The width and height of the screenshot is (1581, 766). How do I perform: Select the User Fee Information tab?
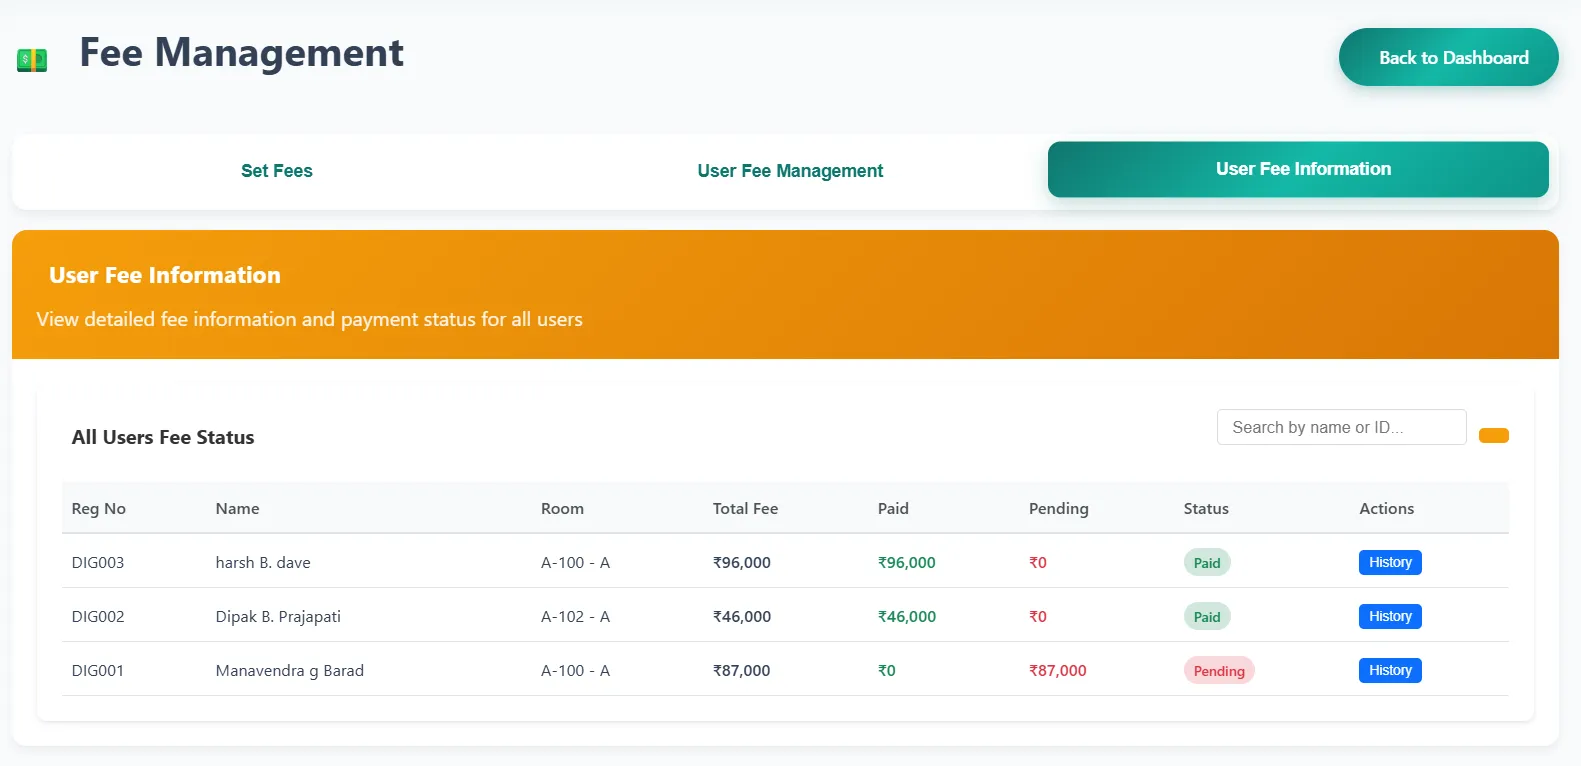click(x=1298, y=169)
